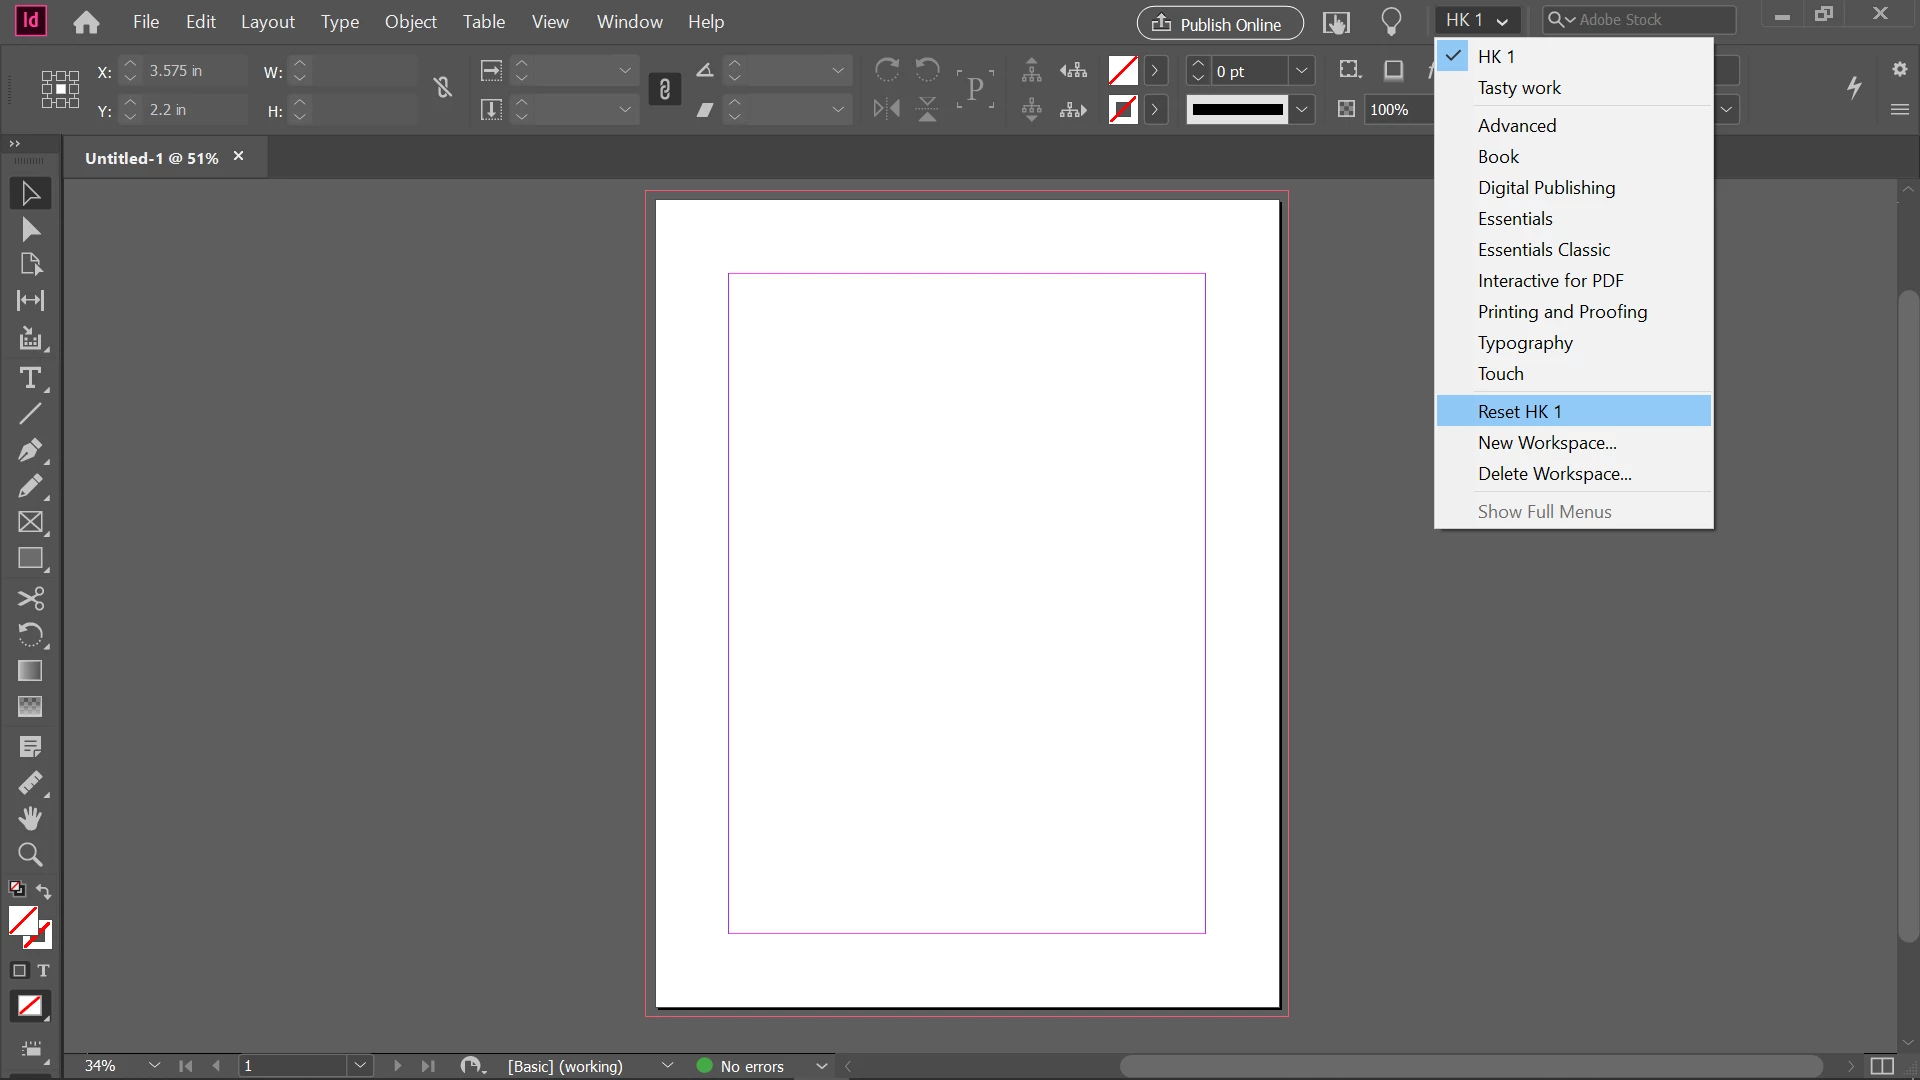Viewport: 1920px width, 1080px height.
Task: Select the Hand tool
Action: point(30,818)
